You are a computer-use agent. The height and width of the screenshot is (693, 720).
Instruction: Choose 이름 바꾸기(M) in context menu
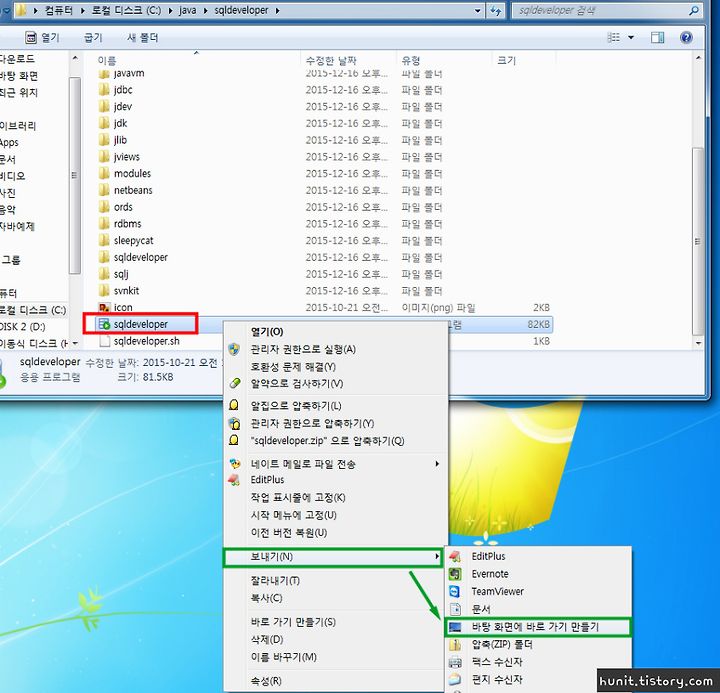pyautogui.click(x=283, y=657)
